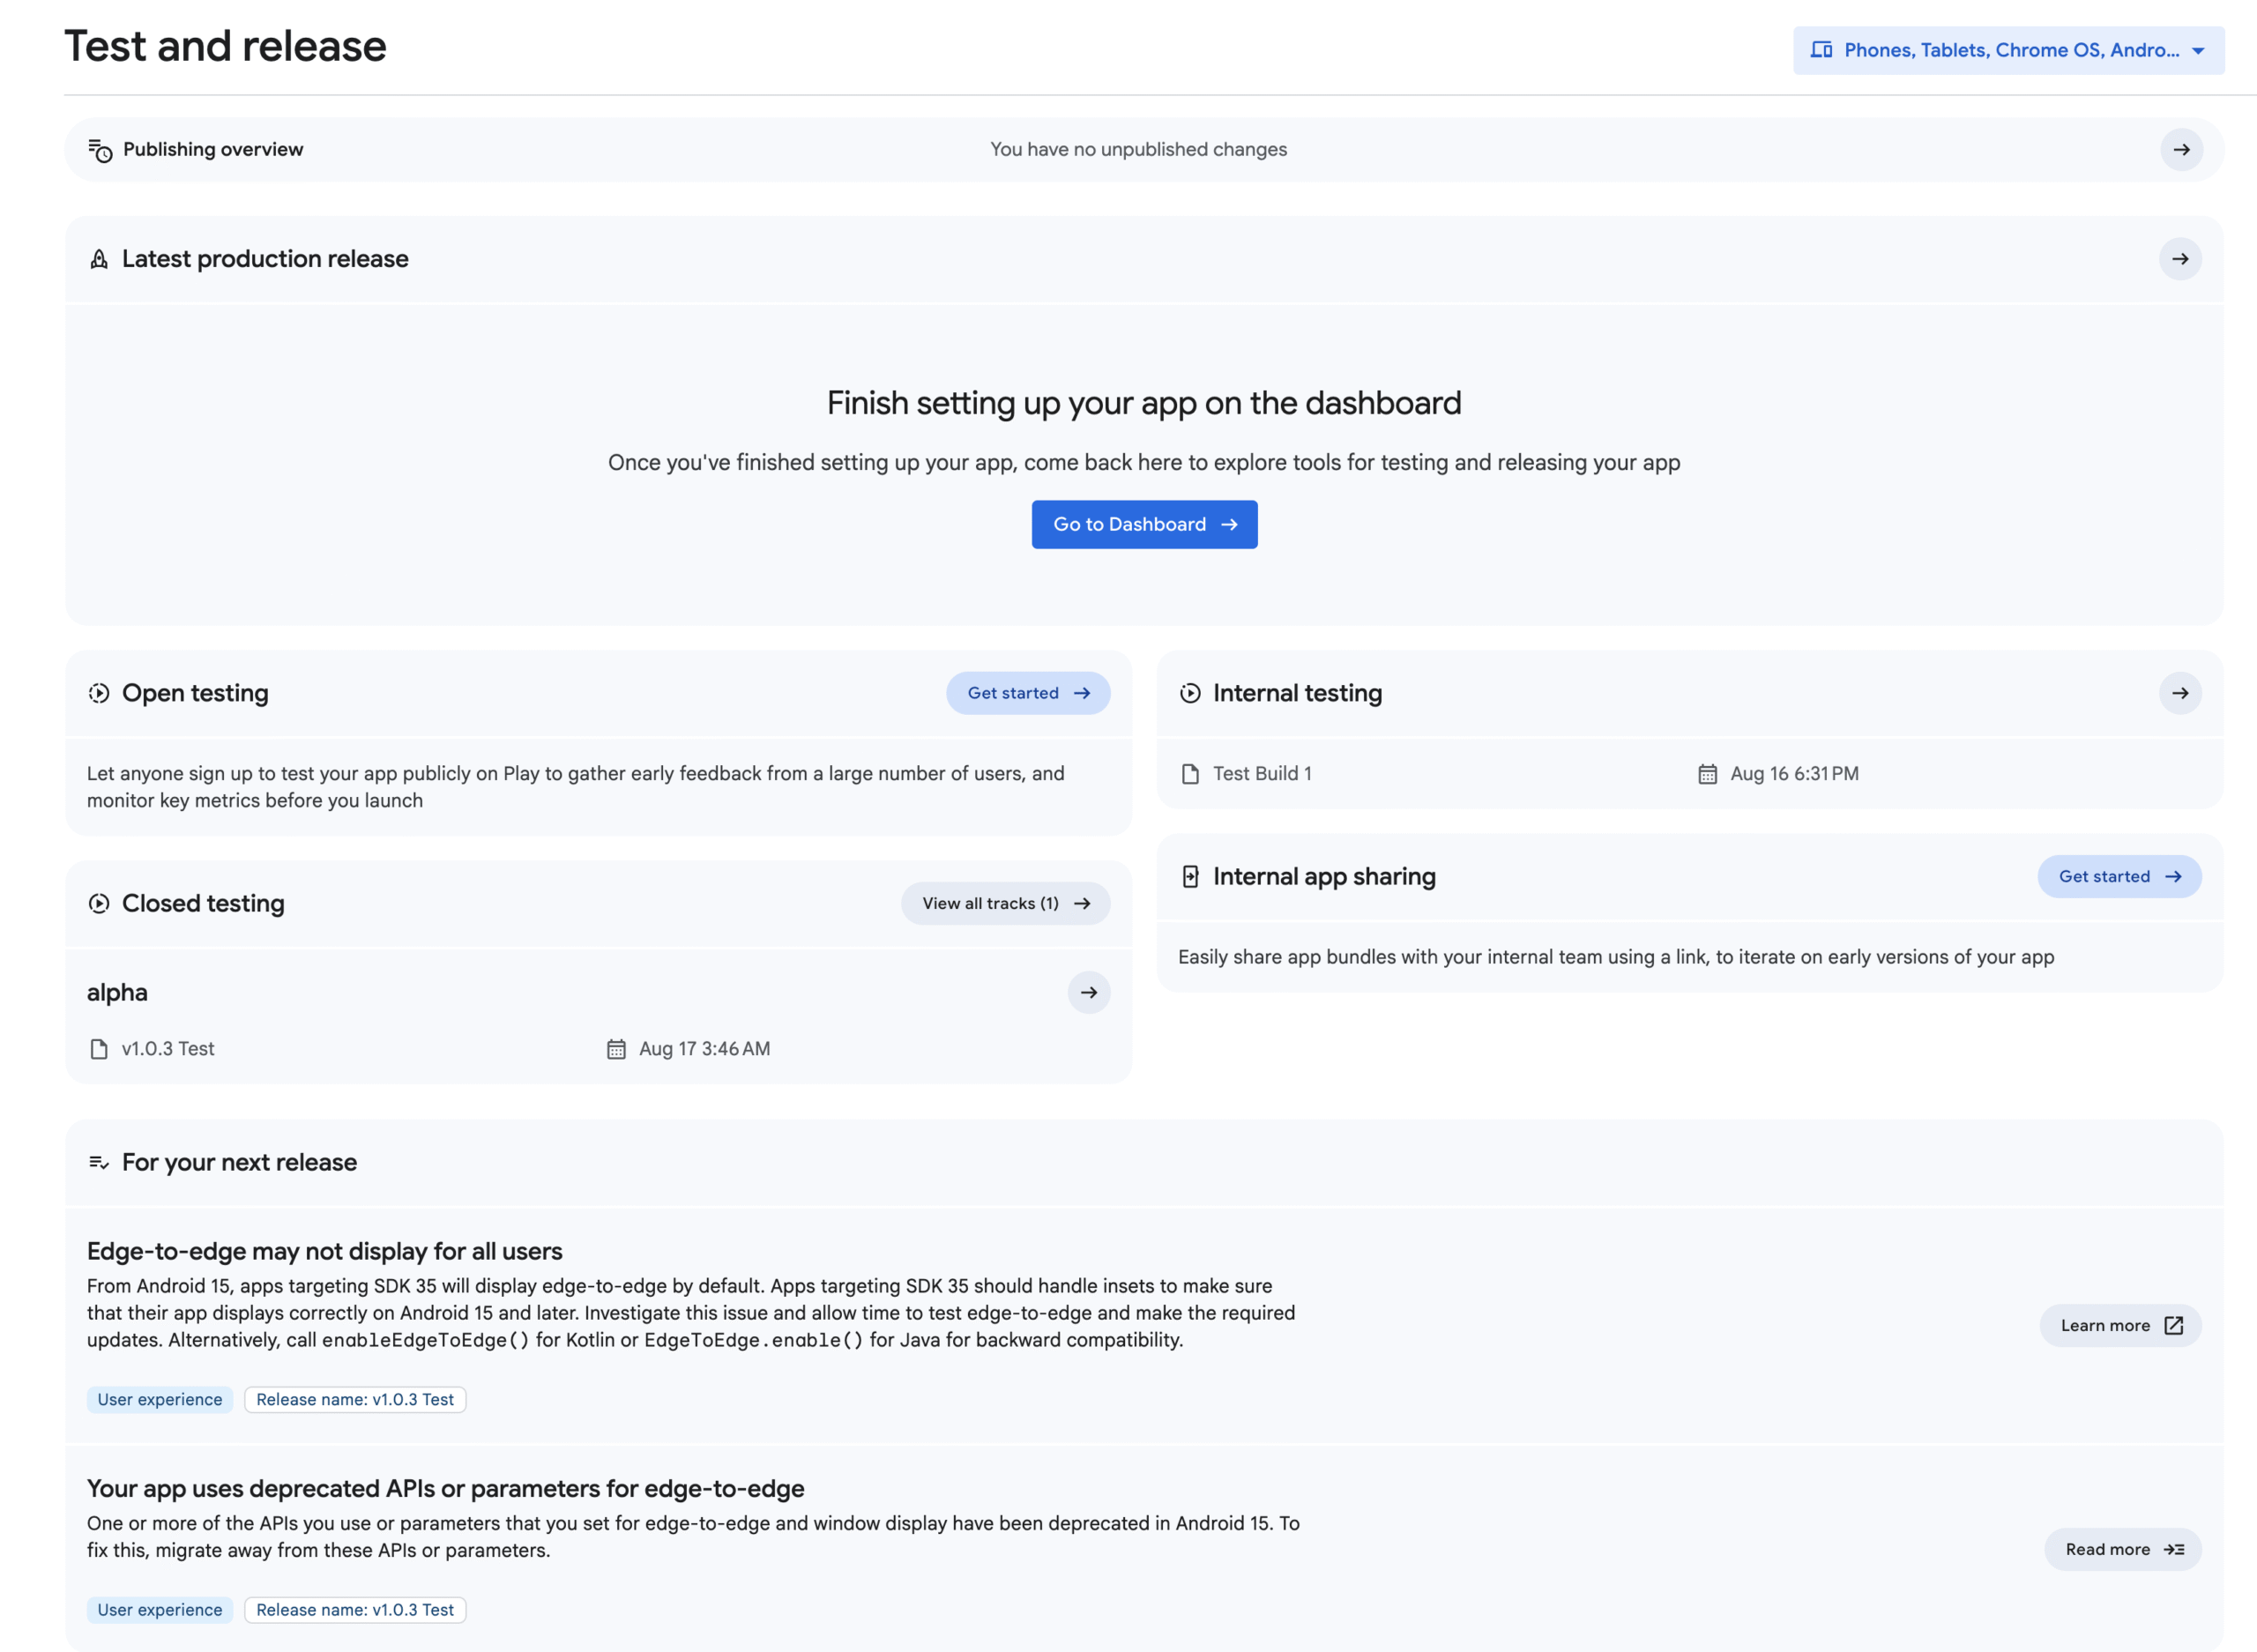Click the Test Build 1 release row
Screen dimensions: 2257x1652
pos(1261,774)
